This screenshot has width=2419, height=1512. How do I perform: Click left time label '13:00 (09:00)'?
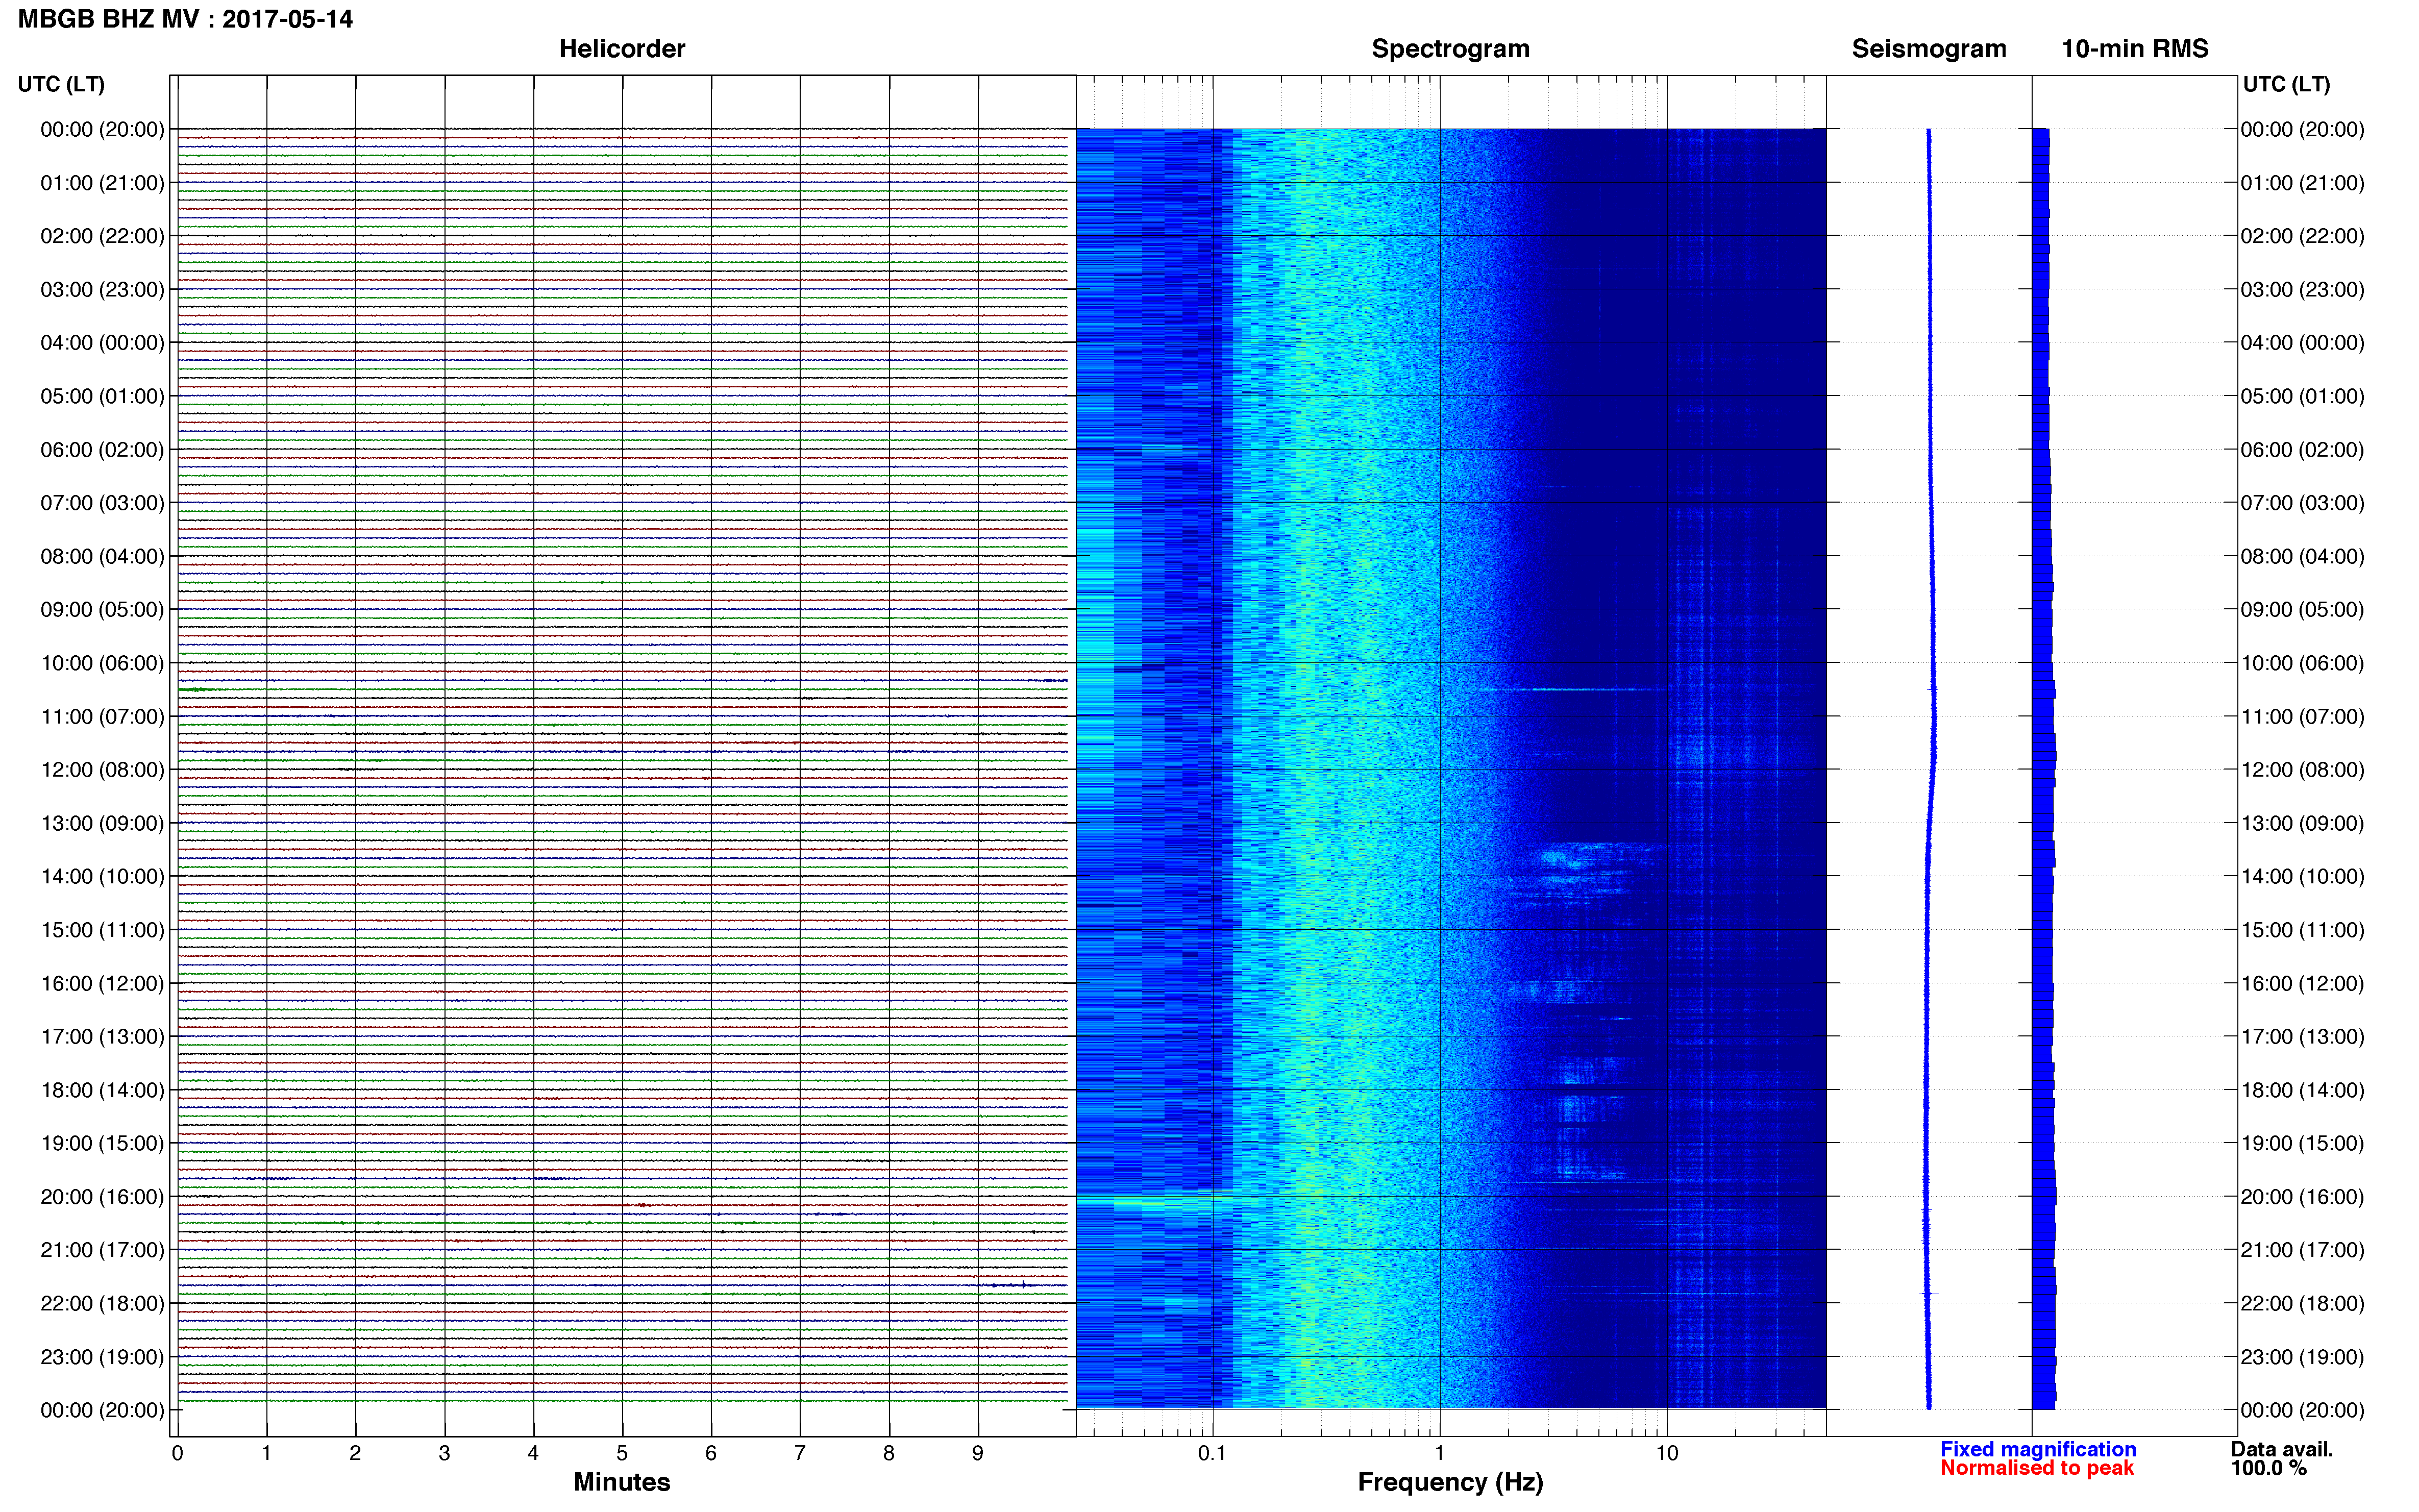102,823
